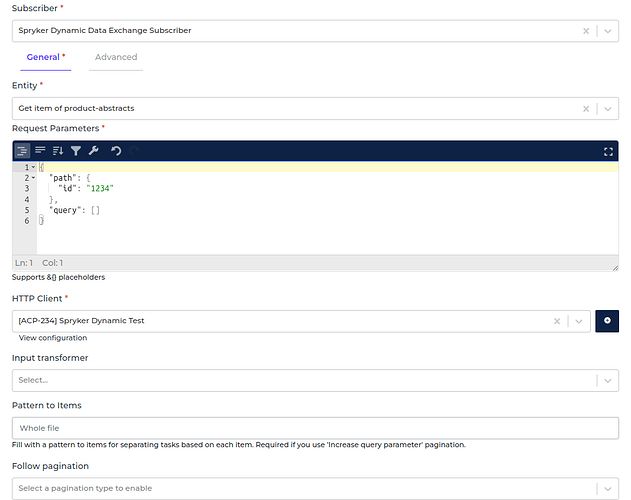
Task: Click the Pattern to Items input field
Action: point(315,428)
